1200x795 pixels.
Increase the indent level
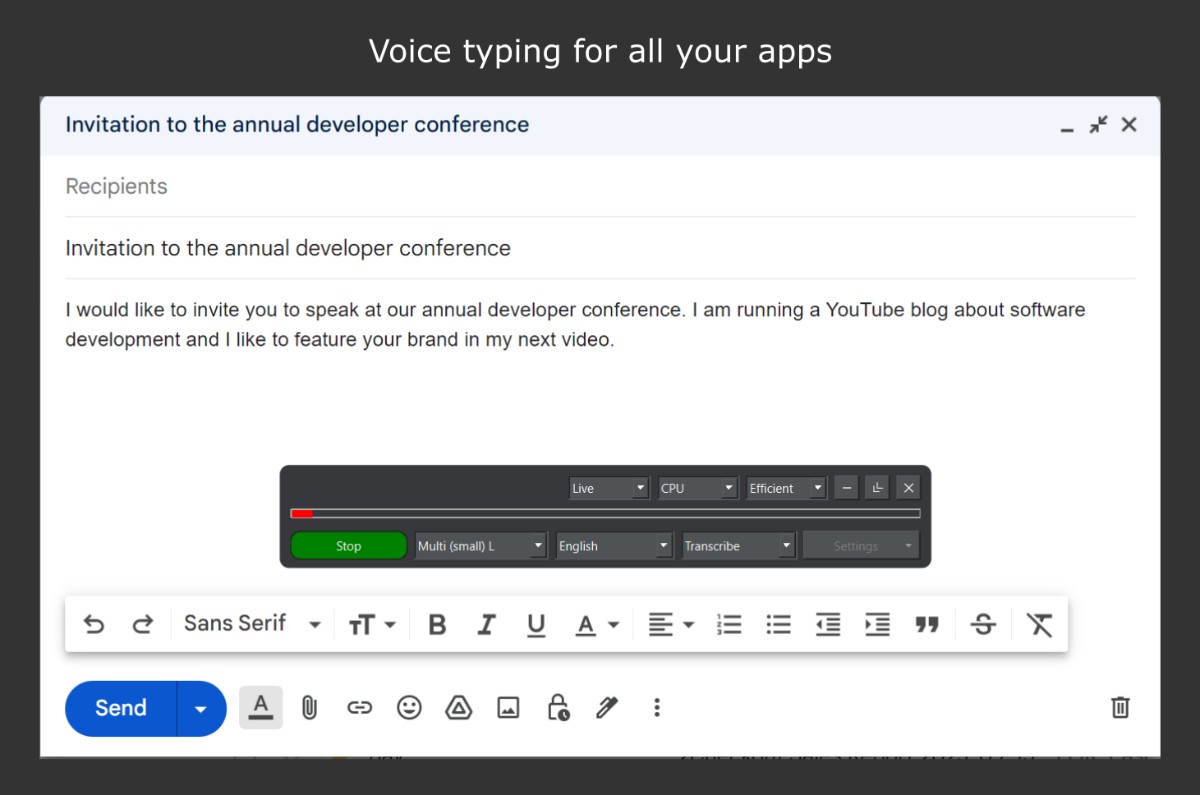tap(877, 625)
